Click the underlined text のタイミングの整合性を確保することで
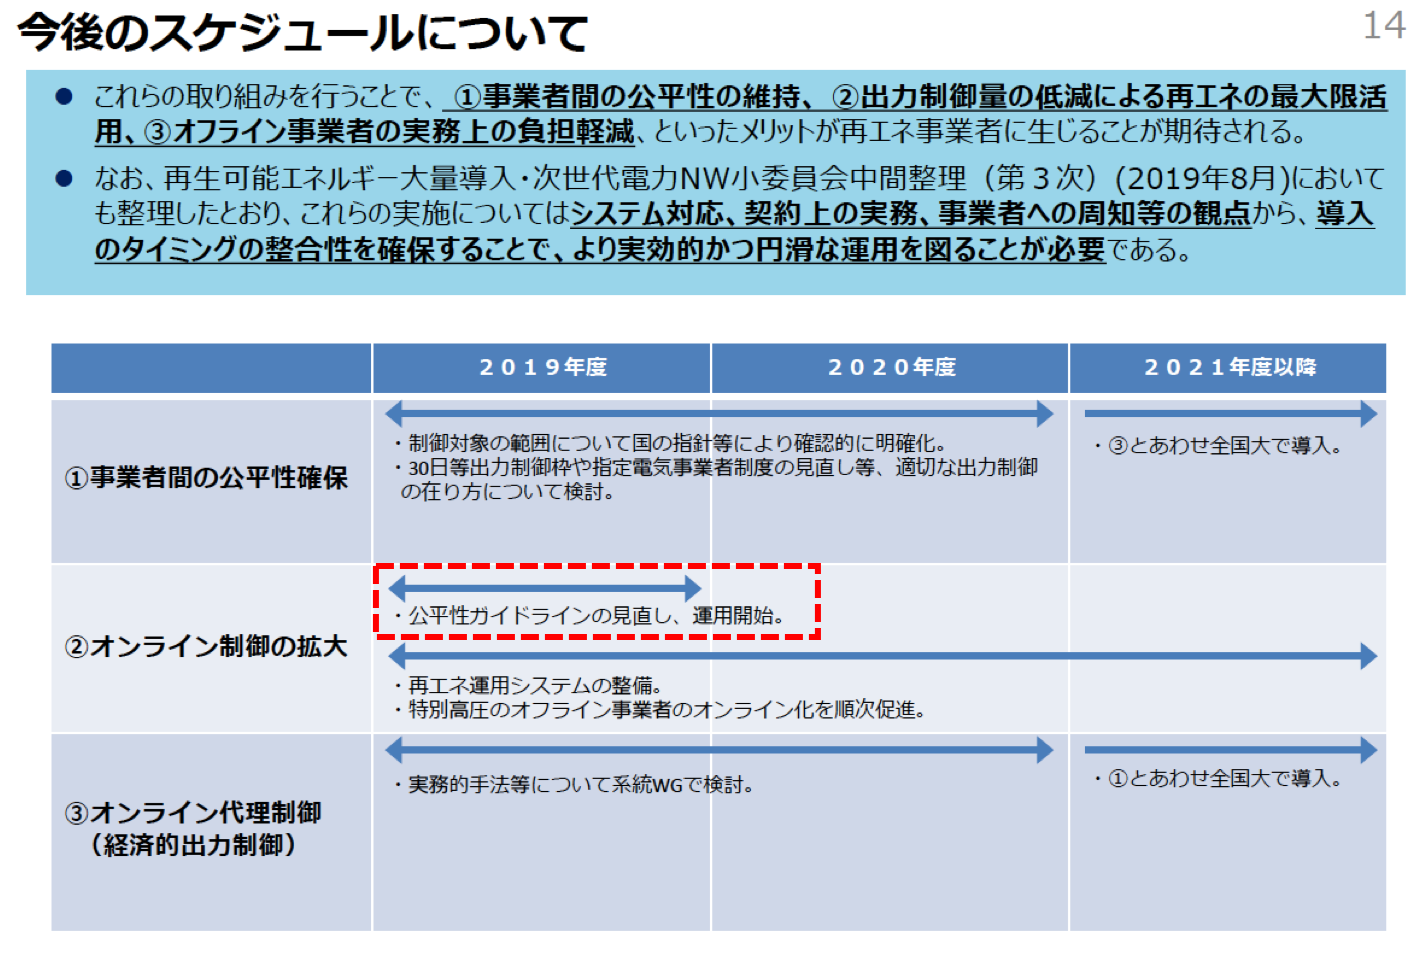Image resolution: width=1422 pixels, height=966 pixels. (x=325, y=249)
